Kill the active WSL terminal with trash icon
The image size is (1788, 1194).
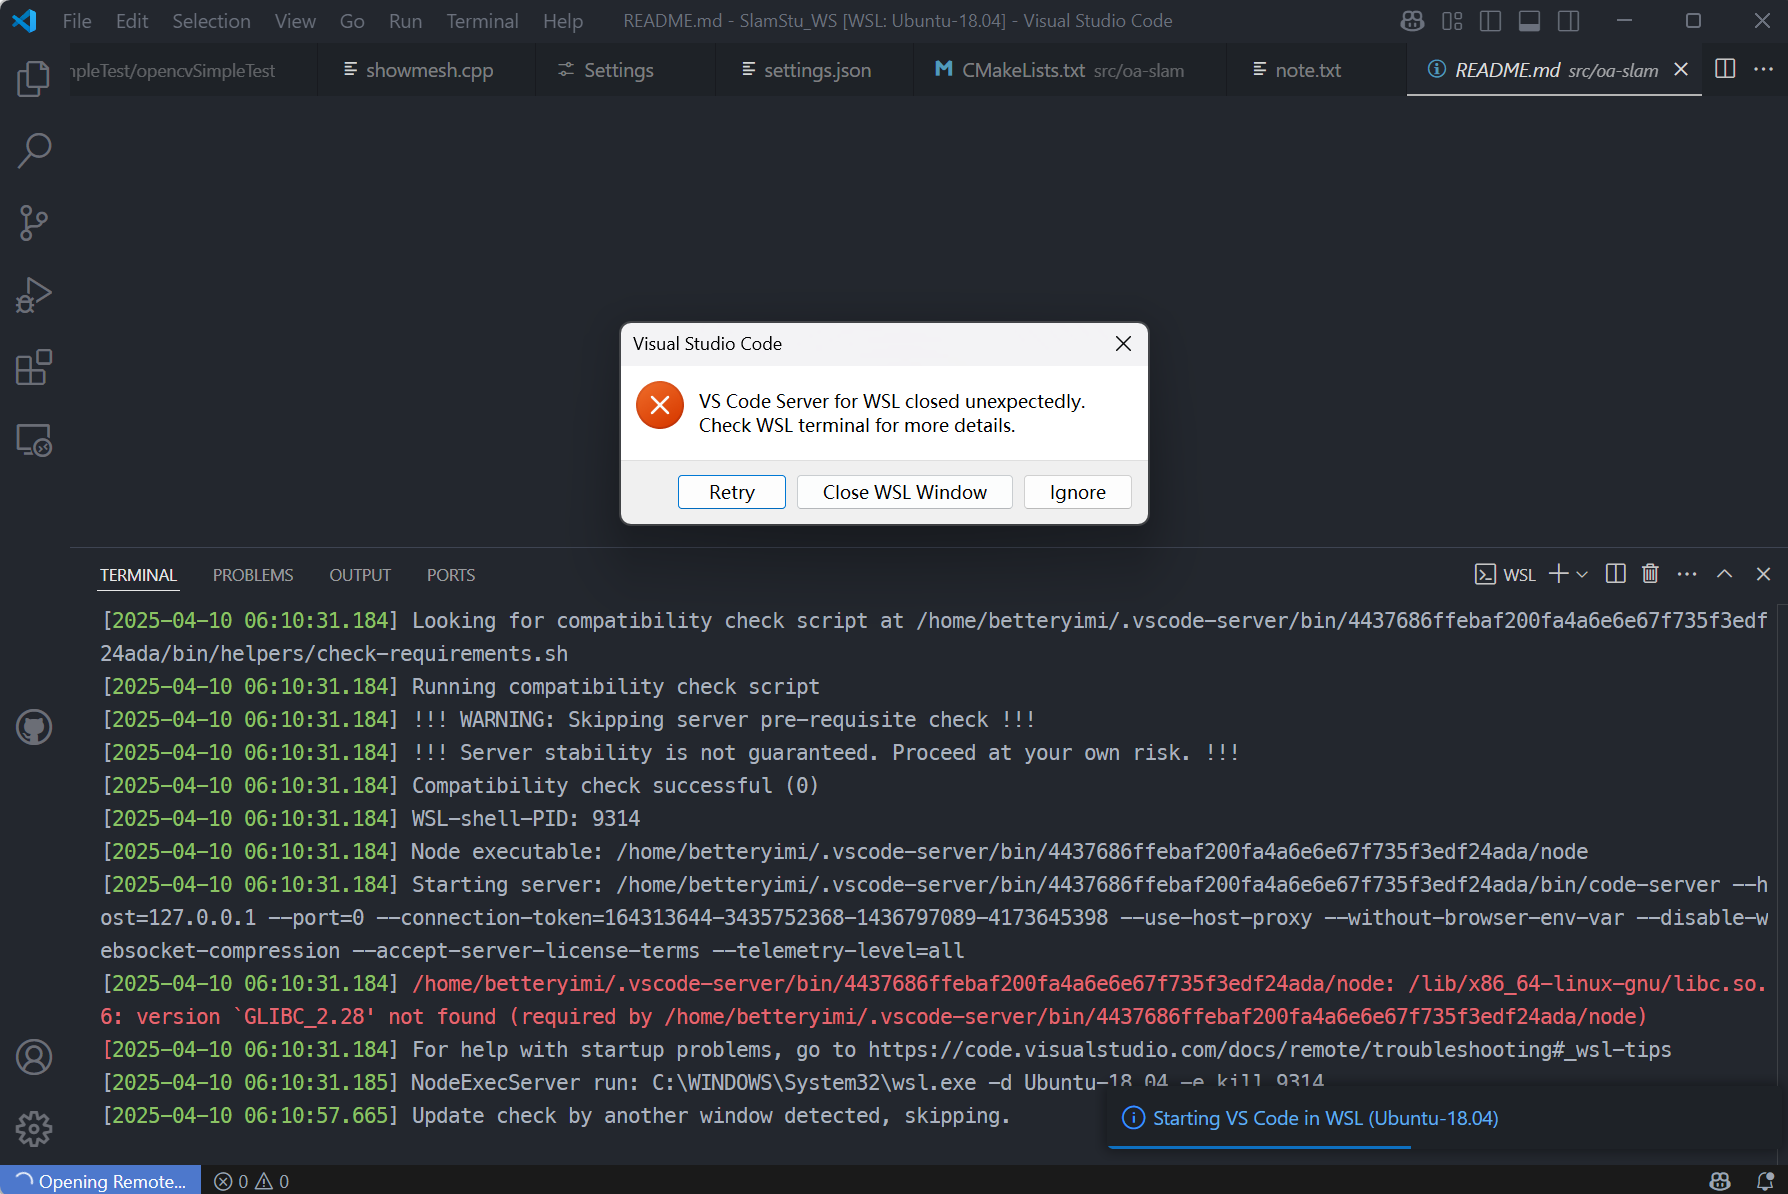click(1650, 573)
